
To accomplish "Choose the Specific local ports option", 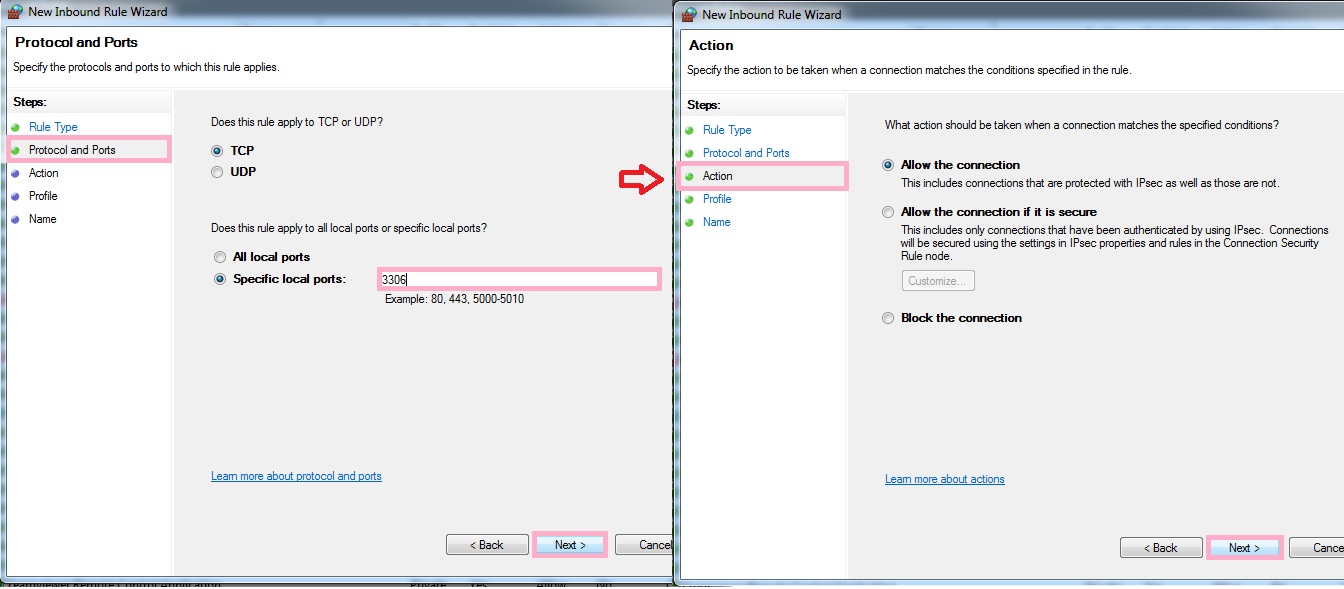I will (x=220, y=279).
